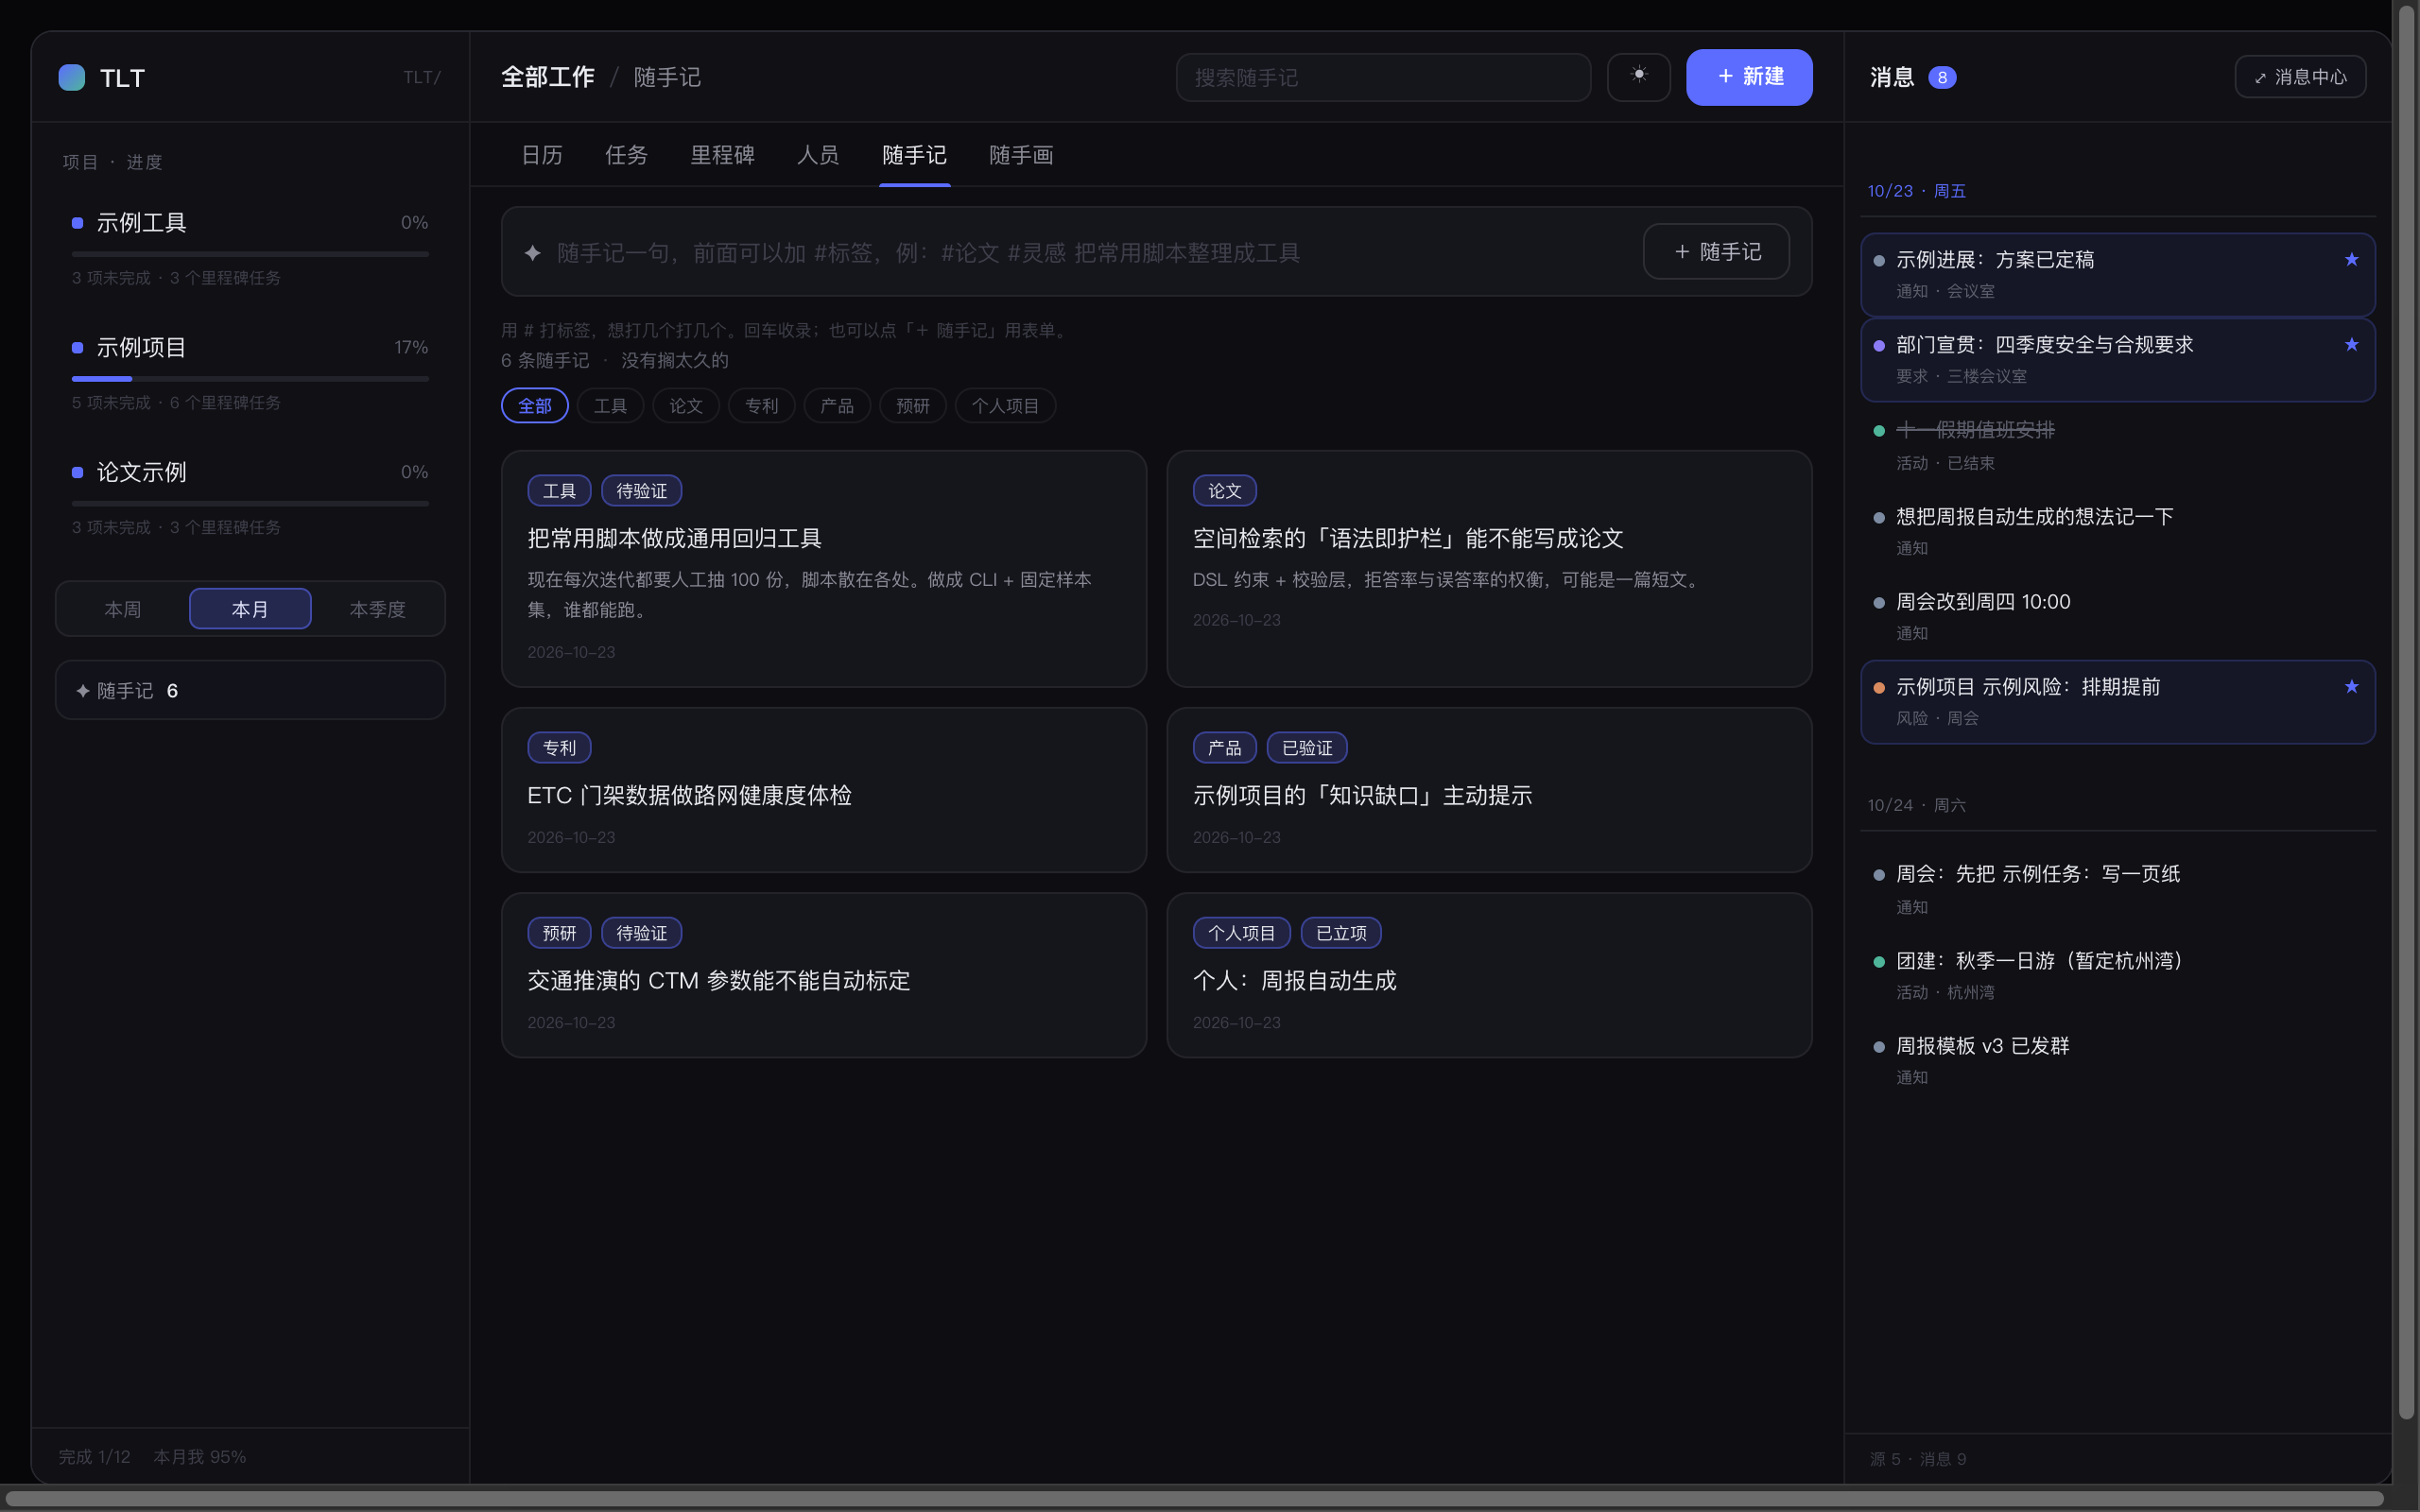Toggle light theme with sun icon

(x=1638, y=77)
